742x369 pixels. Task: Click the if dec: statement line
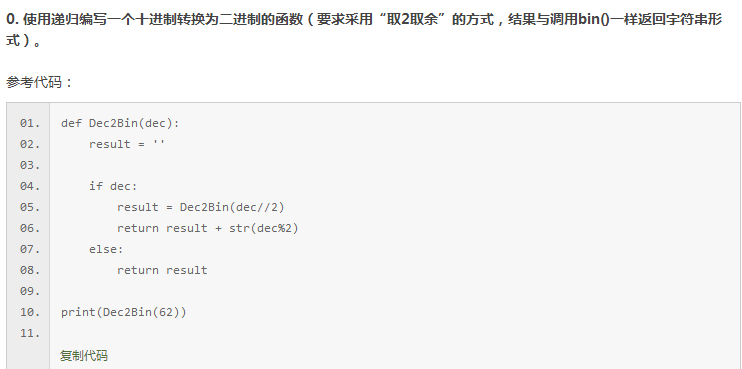pos(113,186)
